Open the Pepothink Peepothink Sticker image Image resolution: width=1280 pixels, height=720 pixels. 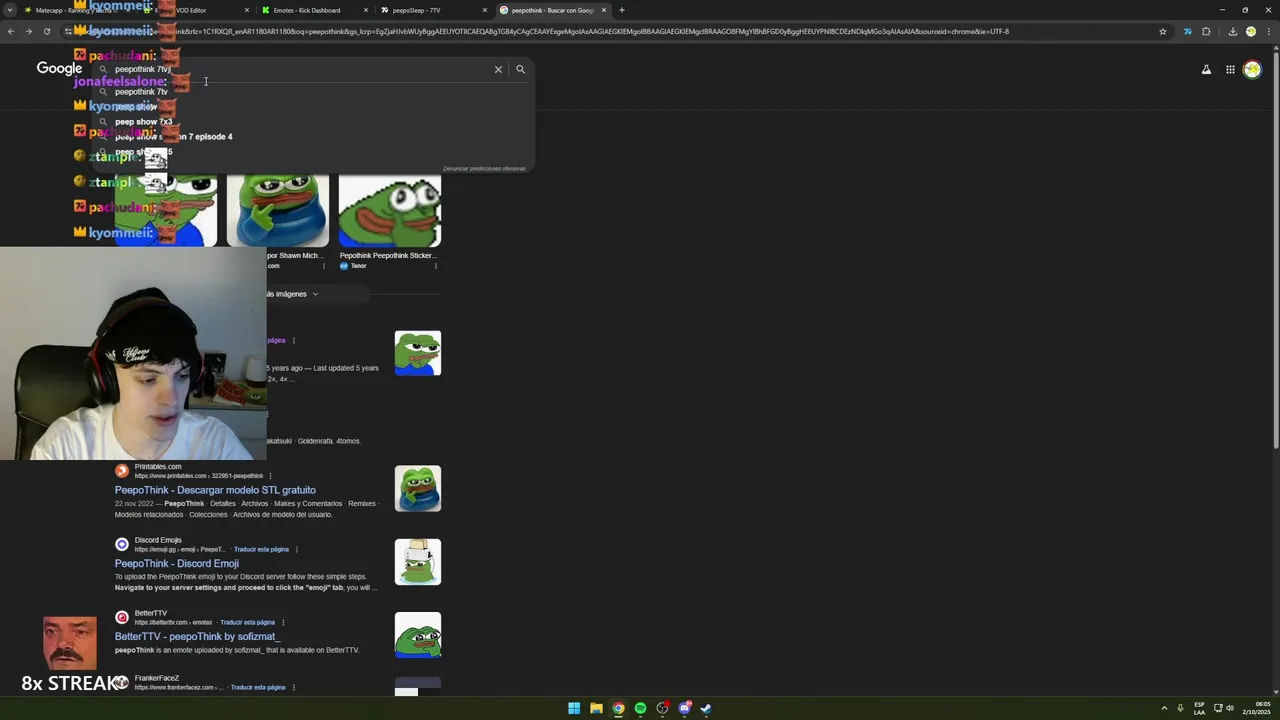tap(389, 210)
